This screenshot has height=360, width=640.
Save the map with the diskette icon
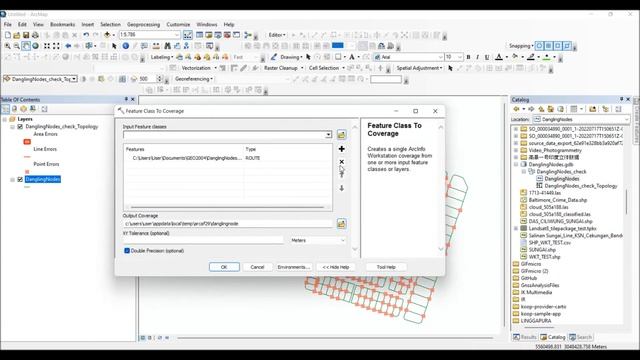26,35
